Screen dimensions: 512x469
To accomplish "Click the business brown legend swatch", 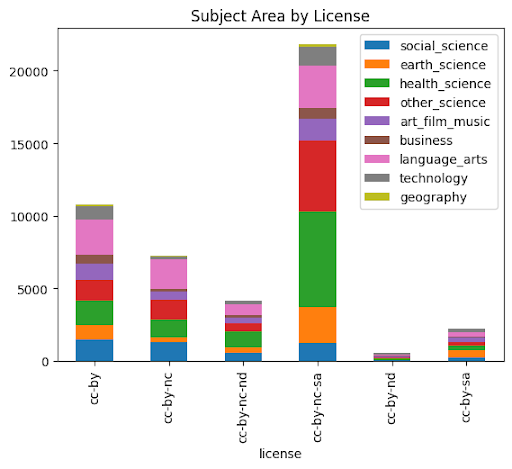I will pos(377,140).
